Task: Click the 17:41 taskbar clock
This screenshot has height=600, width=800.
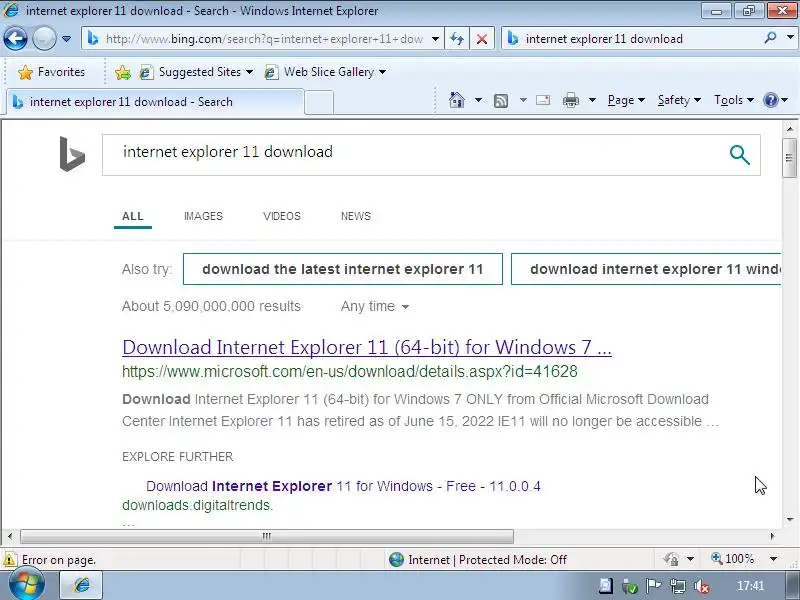Action: [750, 586]
